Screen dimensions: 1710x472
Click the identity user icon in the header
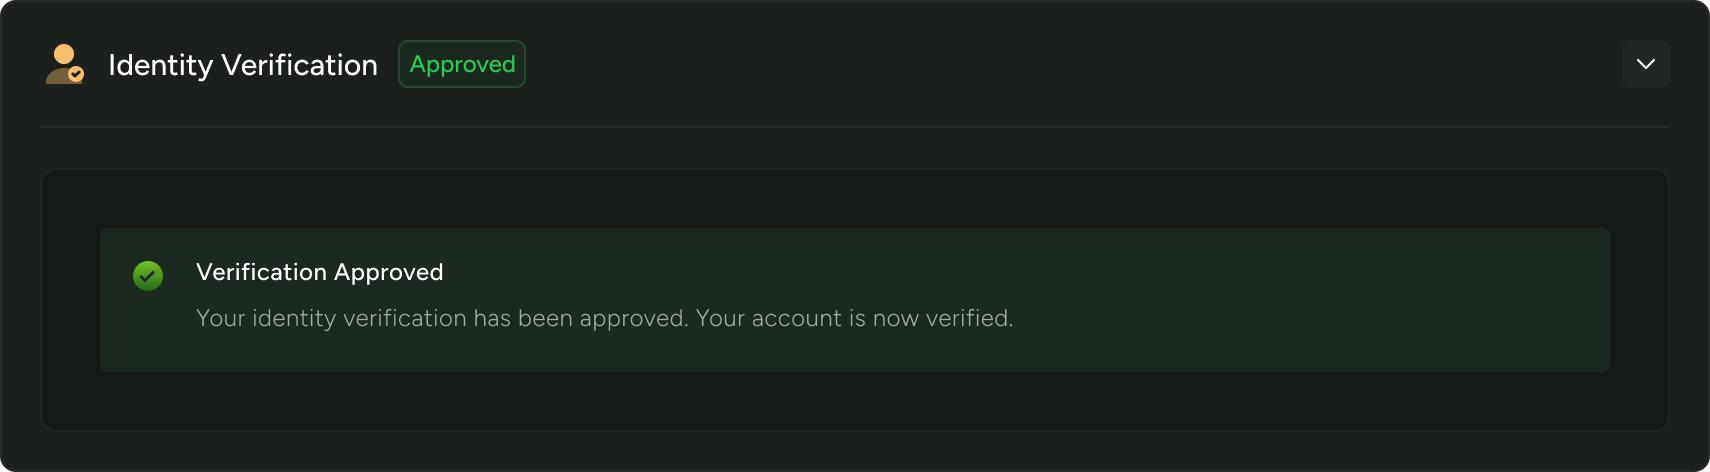click(x=62, y=65)
